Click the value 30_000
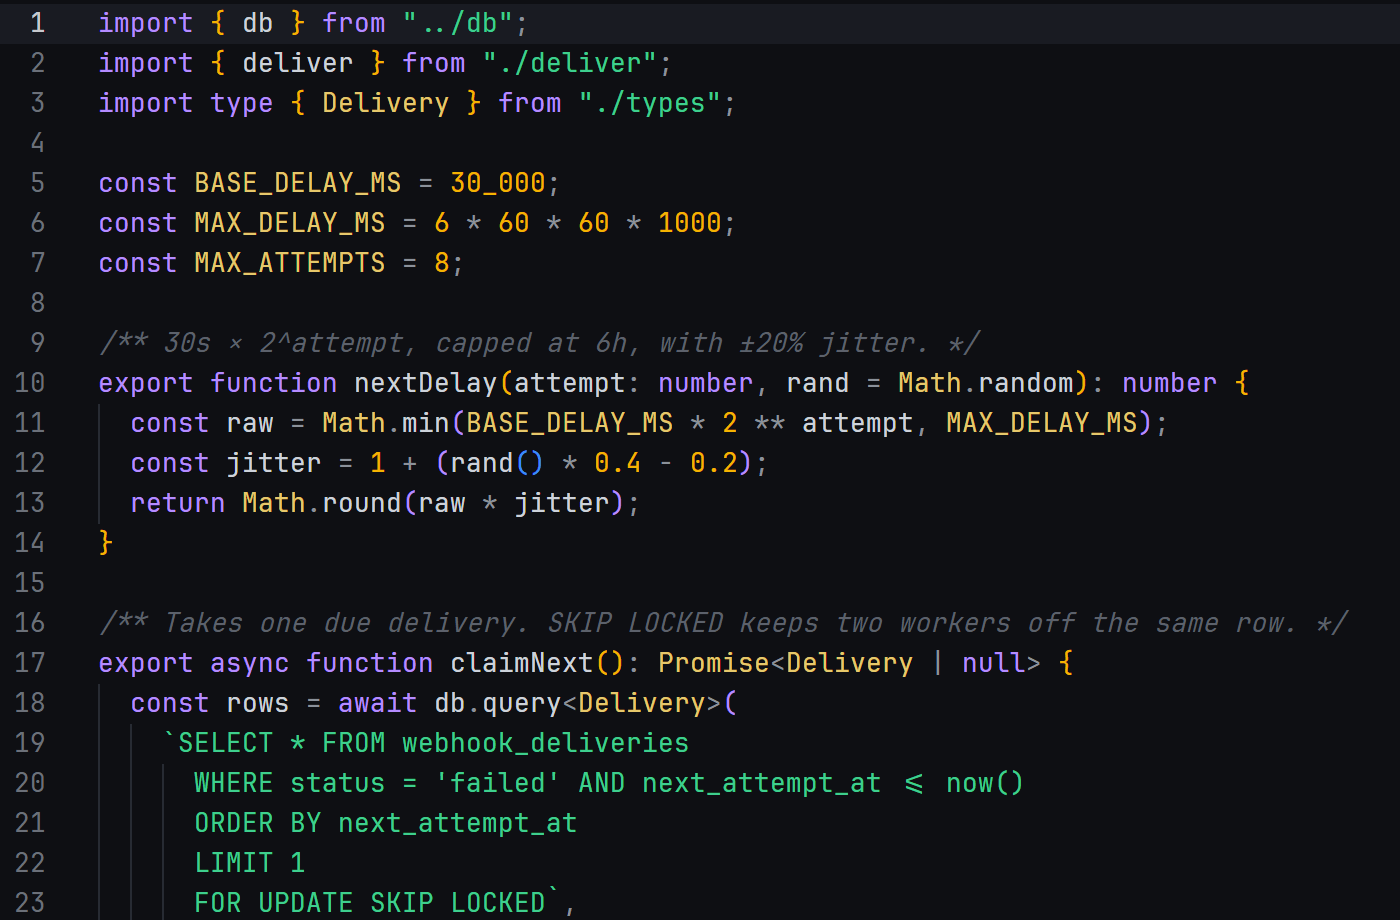The height and width of the screenshot is (920, 1400). pos(498,182)
